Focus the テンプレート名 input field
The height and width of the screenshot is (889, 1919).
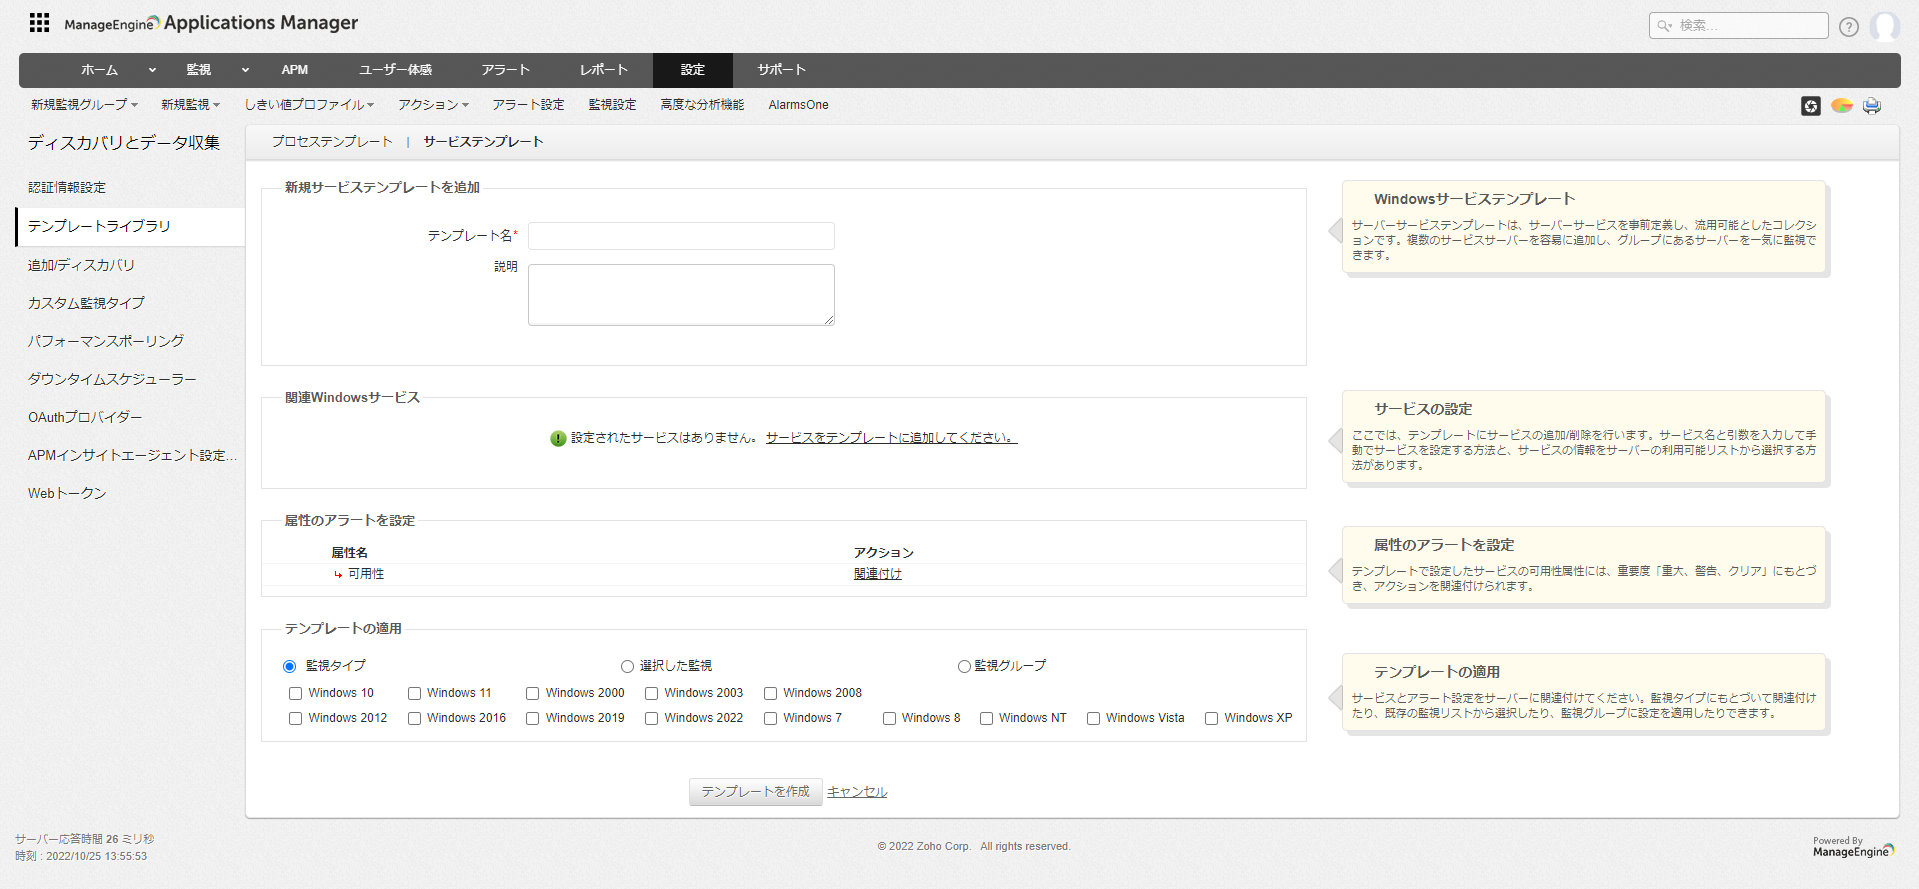pyautogui.click(x=681, y=236)
